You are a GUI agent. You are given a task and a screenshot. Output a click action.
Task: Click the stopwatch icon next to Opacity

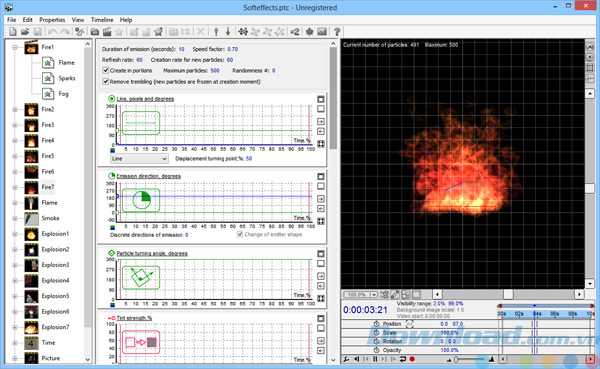tap(377, 350)
